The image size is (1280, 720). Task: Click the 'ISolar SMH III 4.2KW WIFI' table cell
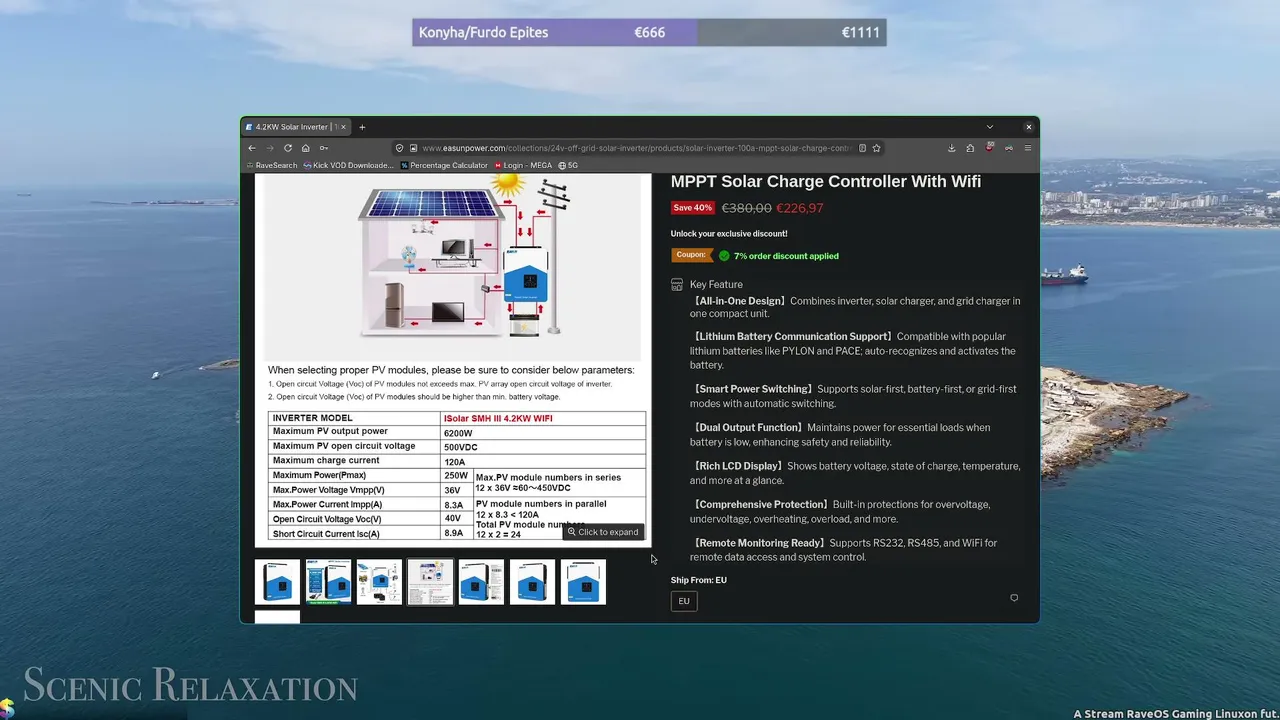[544, 418]
